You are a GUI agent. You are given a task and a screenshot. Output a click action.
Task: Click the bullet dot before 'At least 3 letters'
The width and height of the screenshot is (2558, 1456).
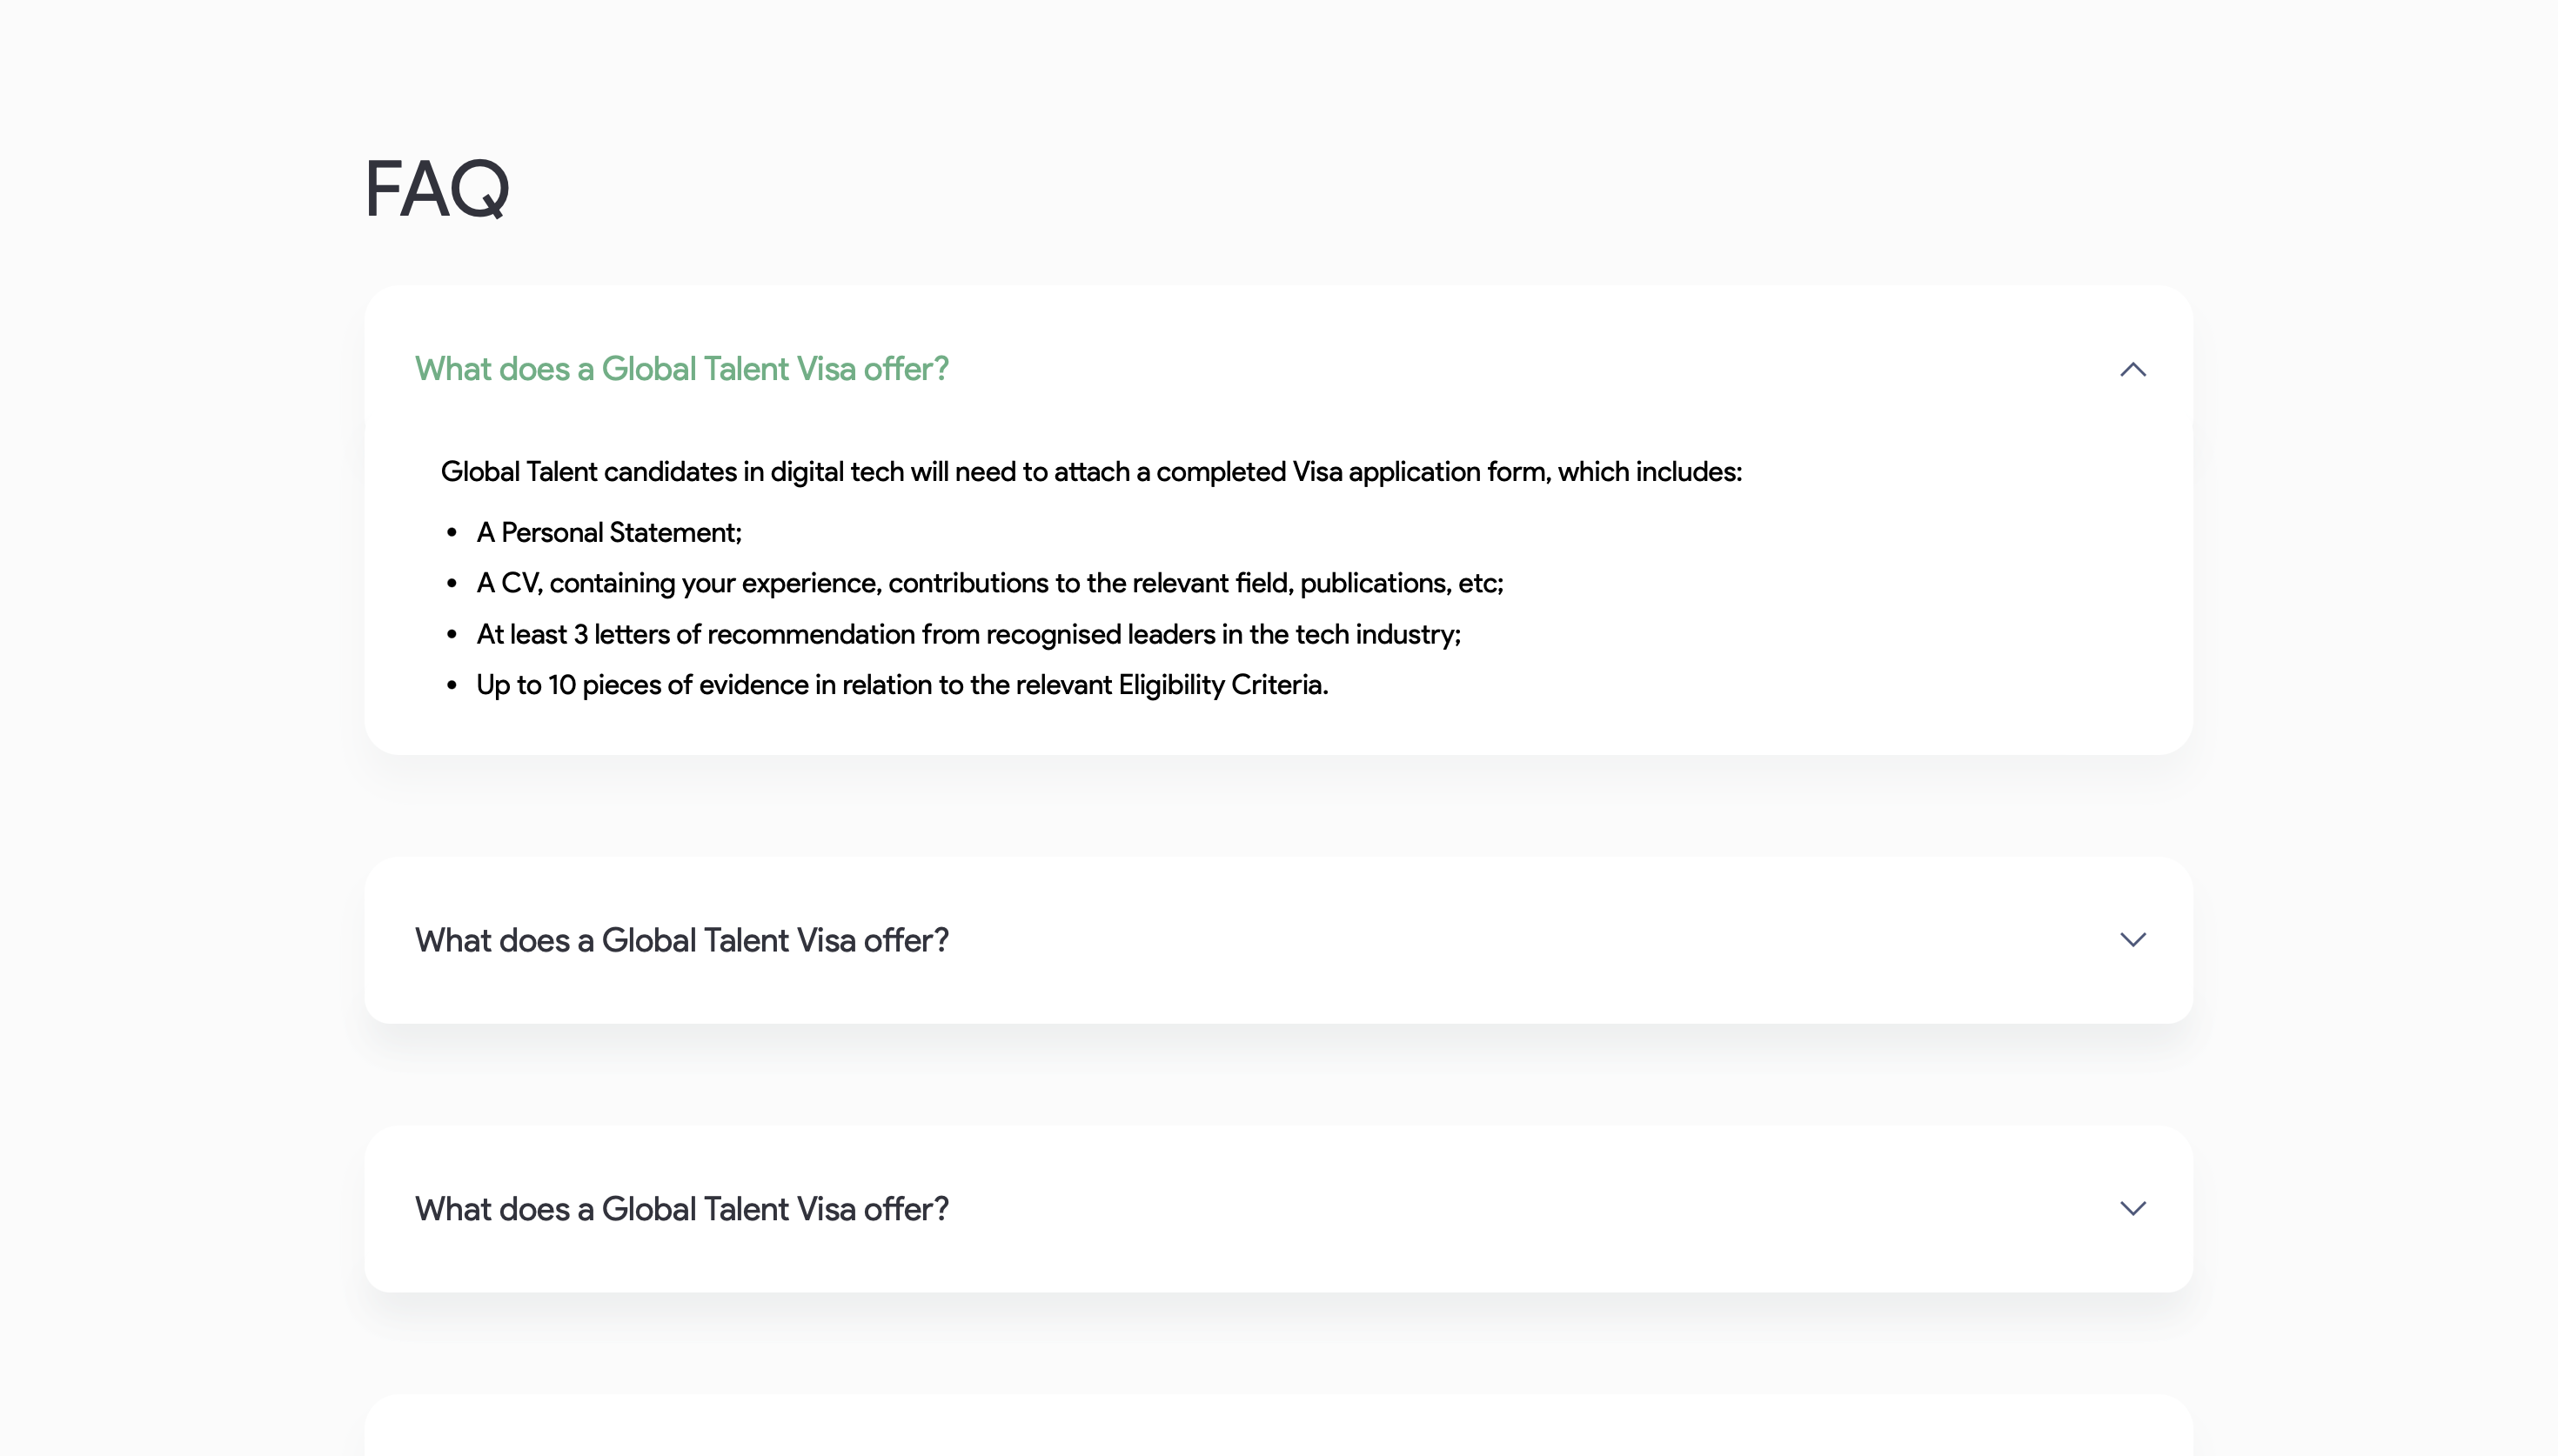click(452, 635)
